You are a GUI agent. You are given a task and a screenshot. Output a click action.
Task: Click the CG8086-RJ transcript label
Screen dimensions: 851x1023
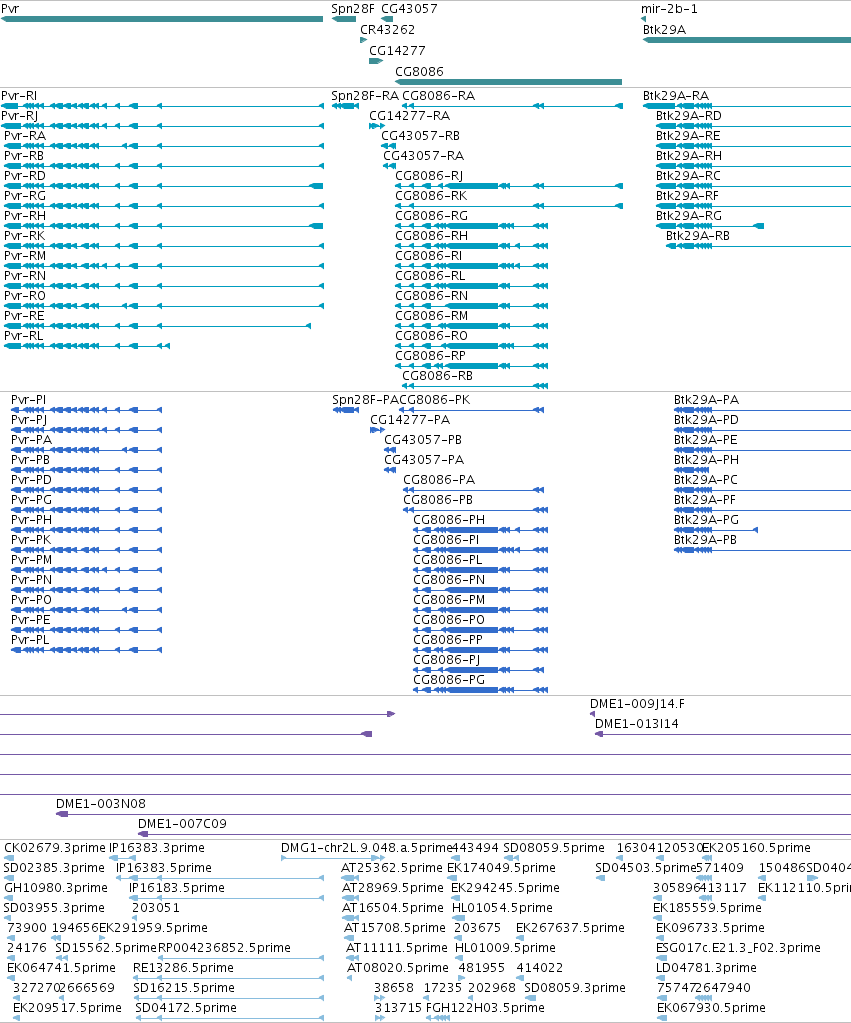tap(429, 176)
